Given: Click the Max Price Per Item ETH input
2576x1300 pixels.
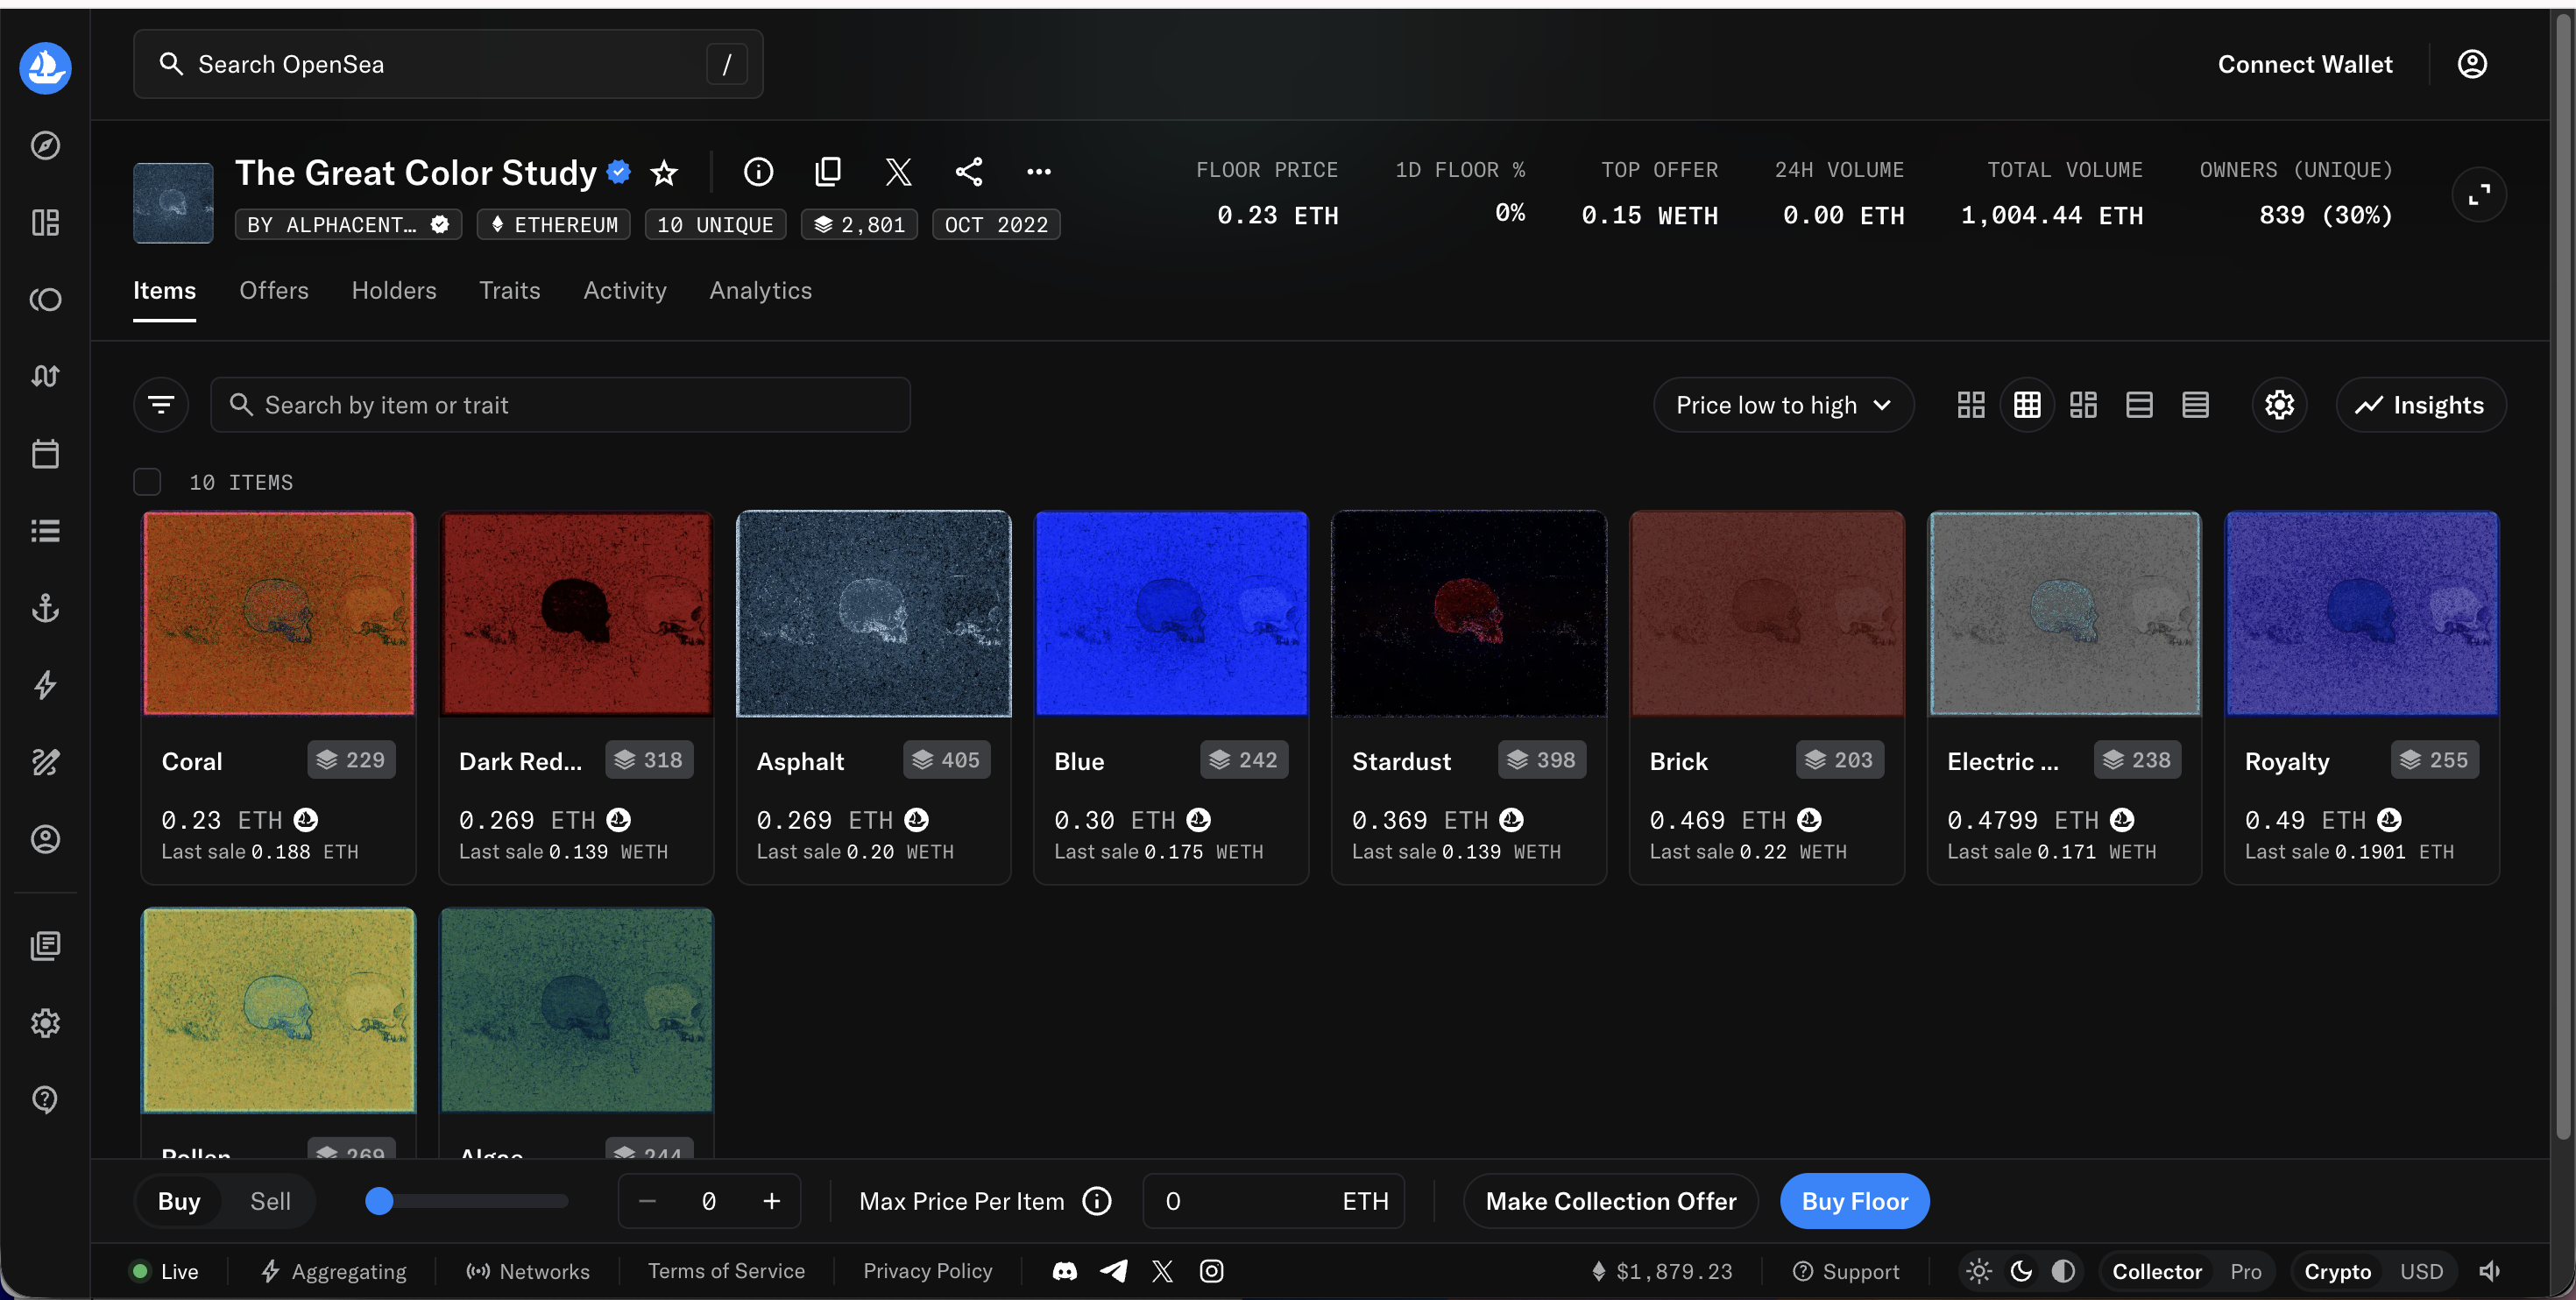Looking at the screenshot, I should pyautogui.click(x=1273, y=1201).
